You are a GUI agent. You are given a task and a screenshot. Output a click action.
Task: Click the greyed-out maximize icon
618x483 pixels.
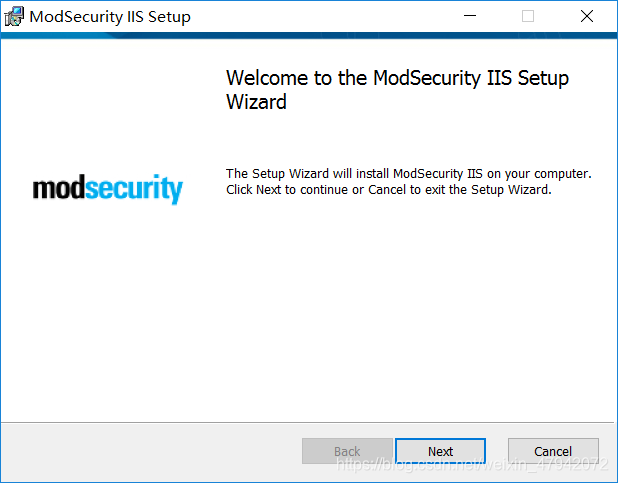[528, 16]
